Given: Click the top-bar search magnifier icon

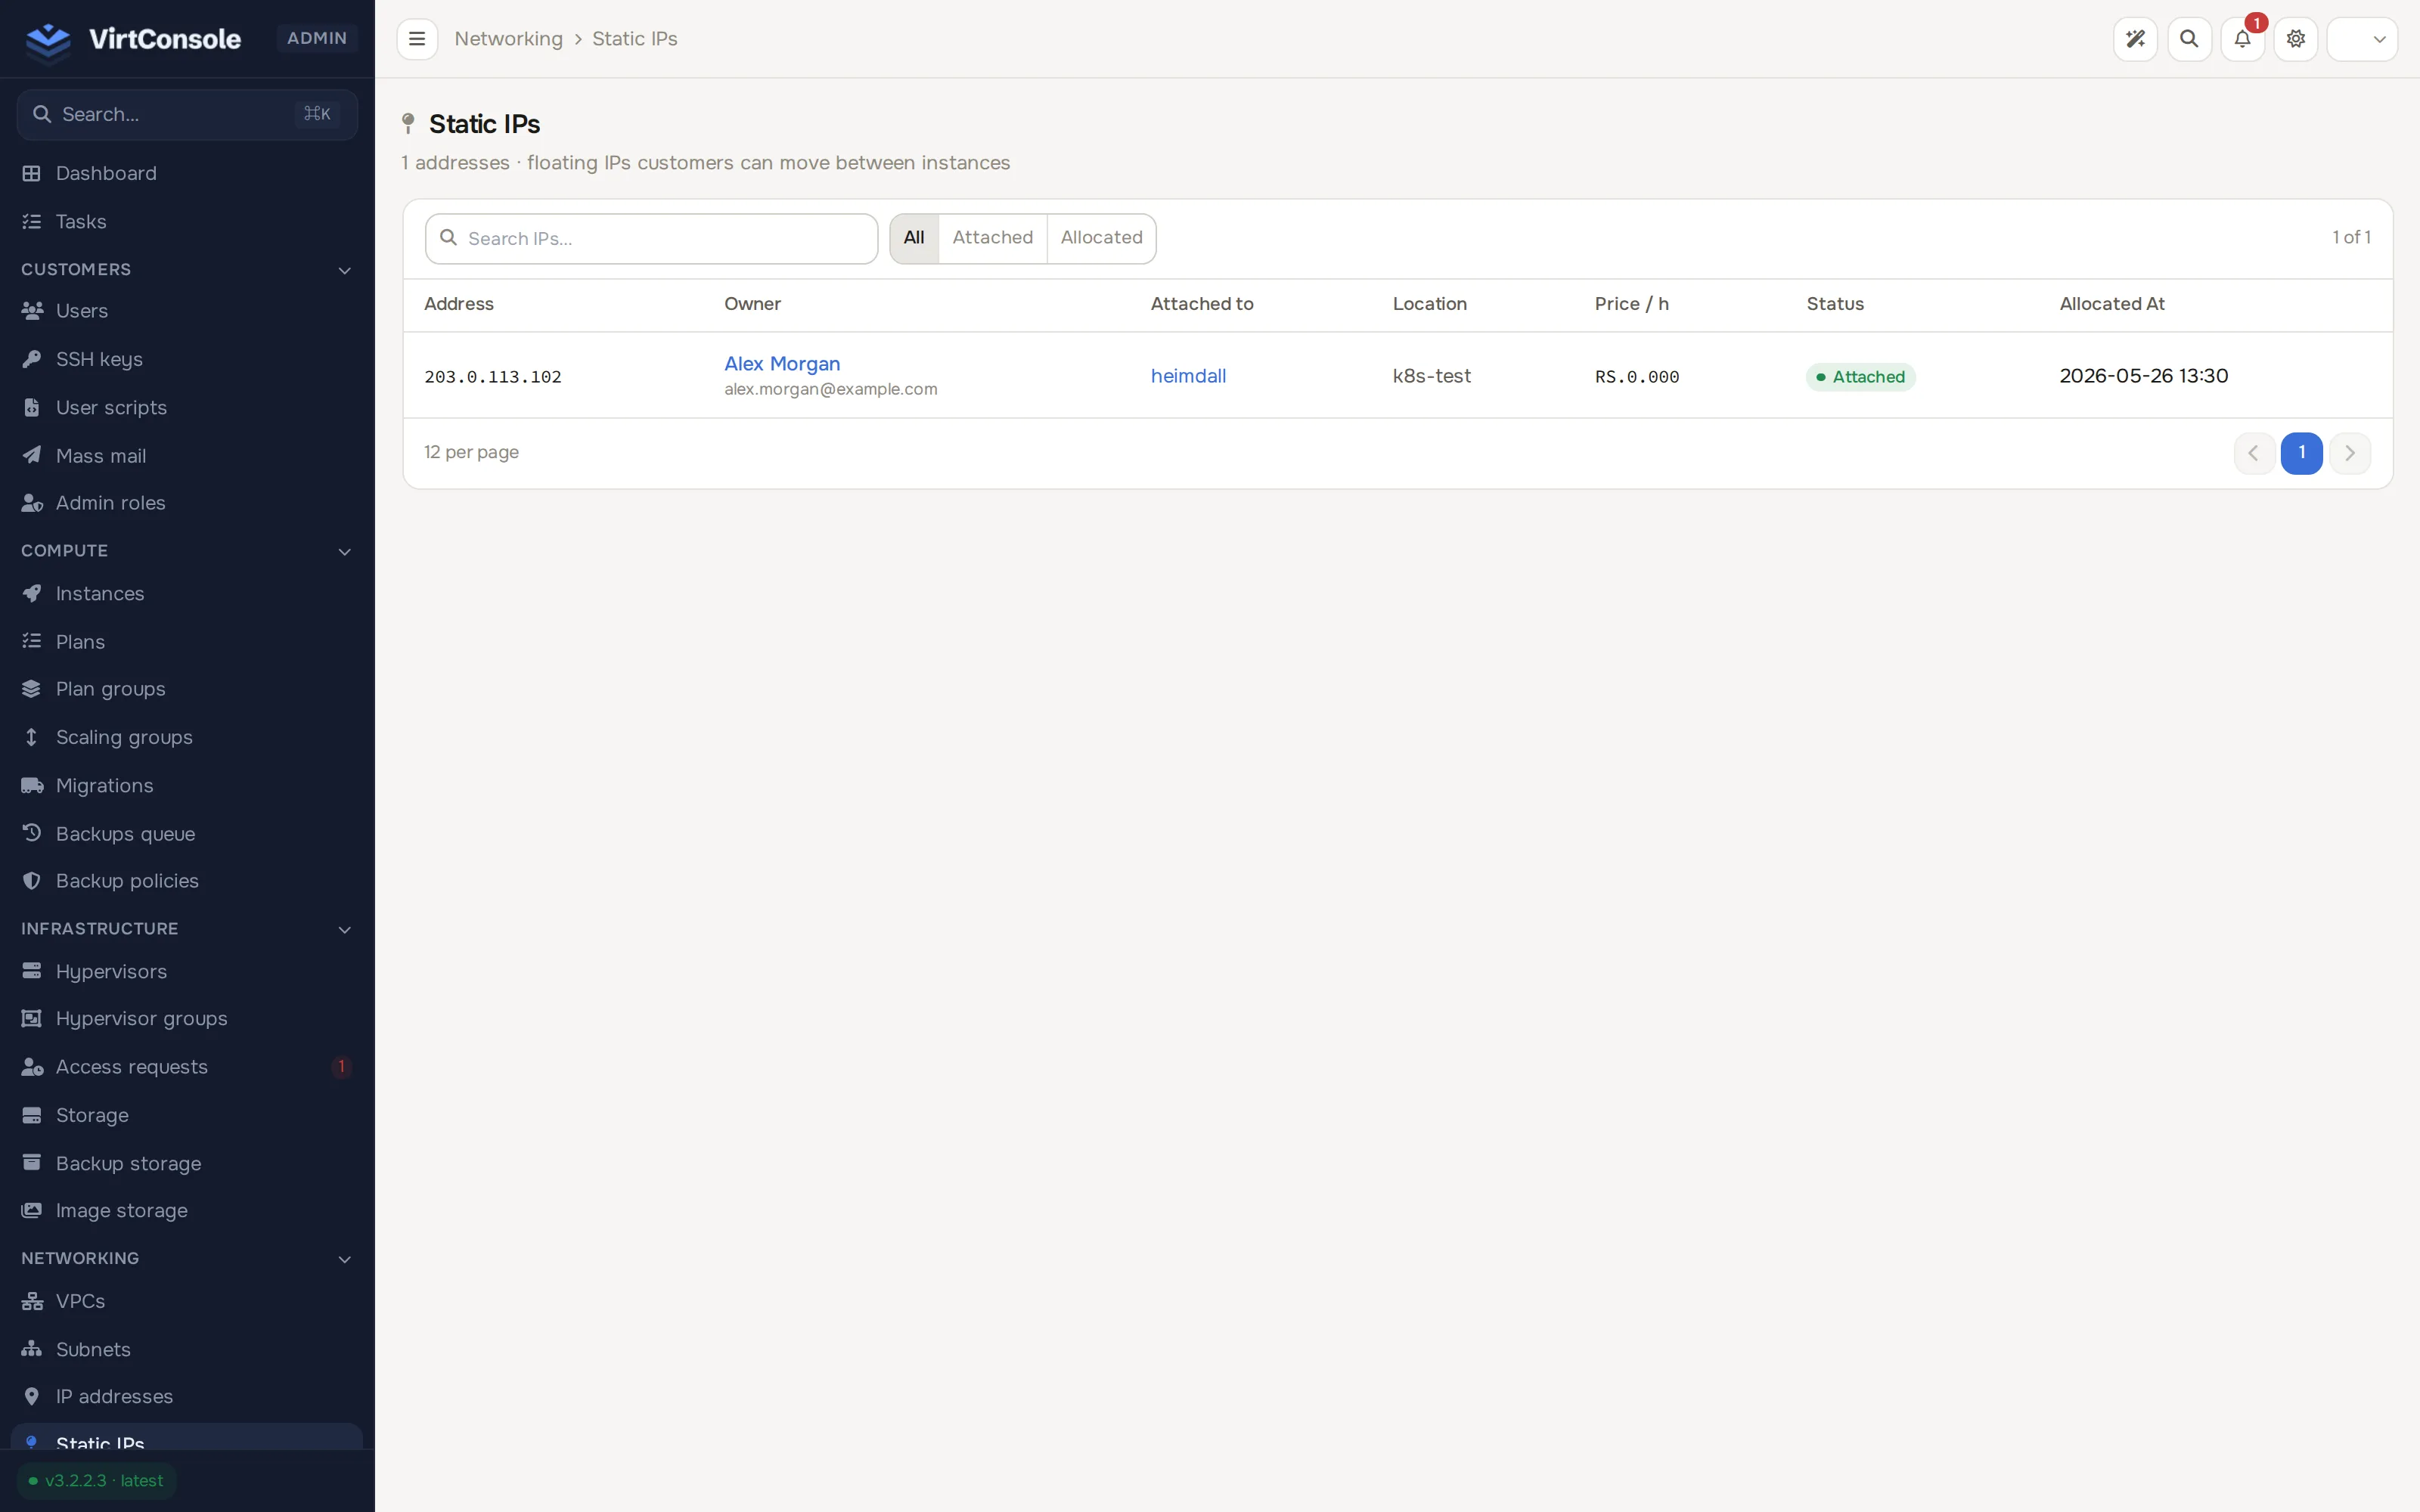Looking at the screenshot, I should coord(2189,39).
